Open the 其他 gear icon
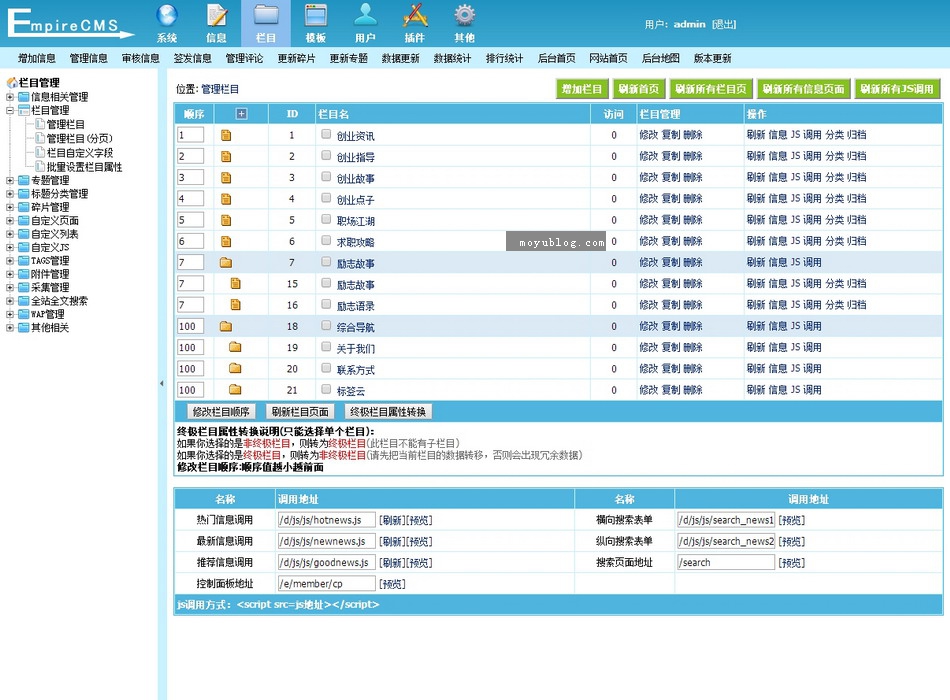The height and width of the screenshot is (700, 950). click(465, 16)
